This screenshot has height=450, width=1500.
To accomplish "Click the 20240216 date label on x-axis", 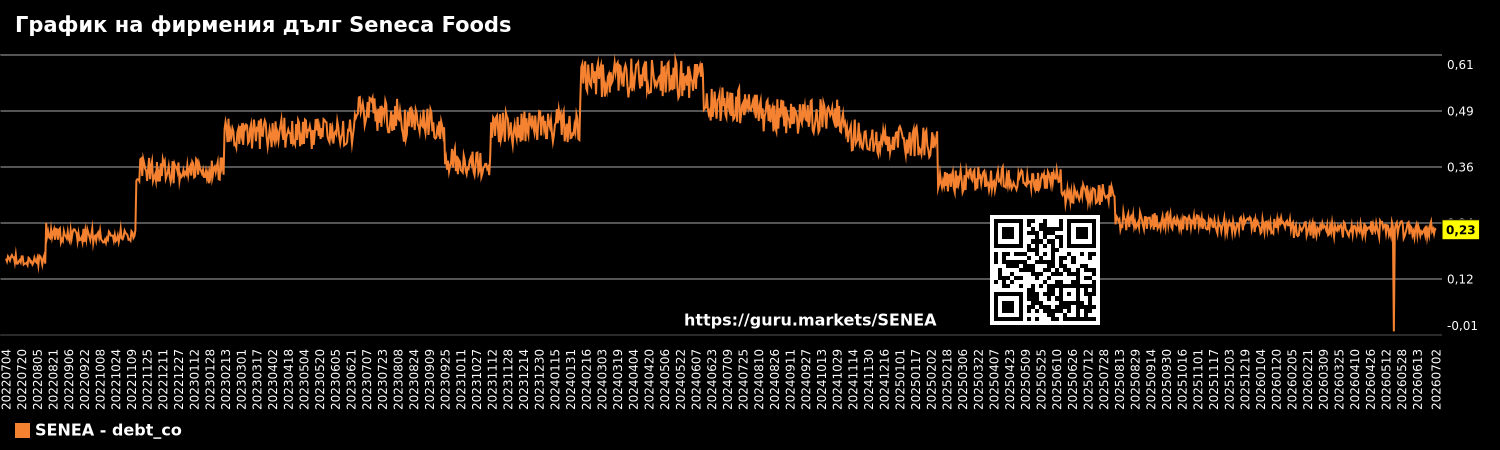I will click(x=587, y=379).
